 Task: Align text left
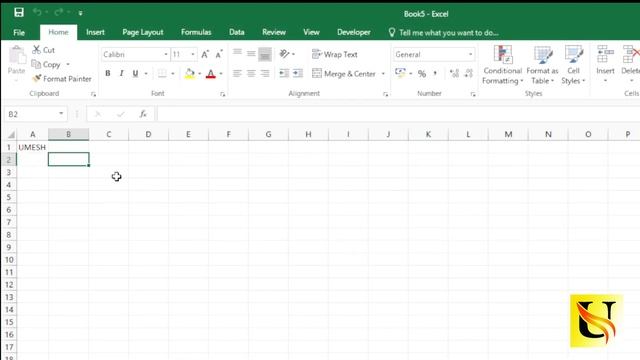pyautogui.click(x=237, y=73)
